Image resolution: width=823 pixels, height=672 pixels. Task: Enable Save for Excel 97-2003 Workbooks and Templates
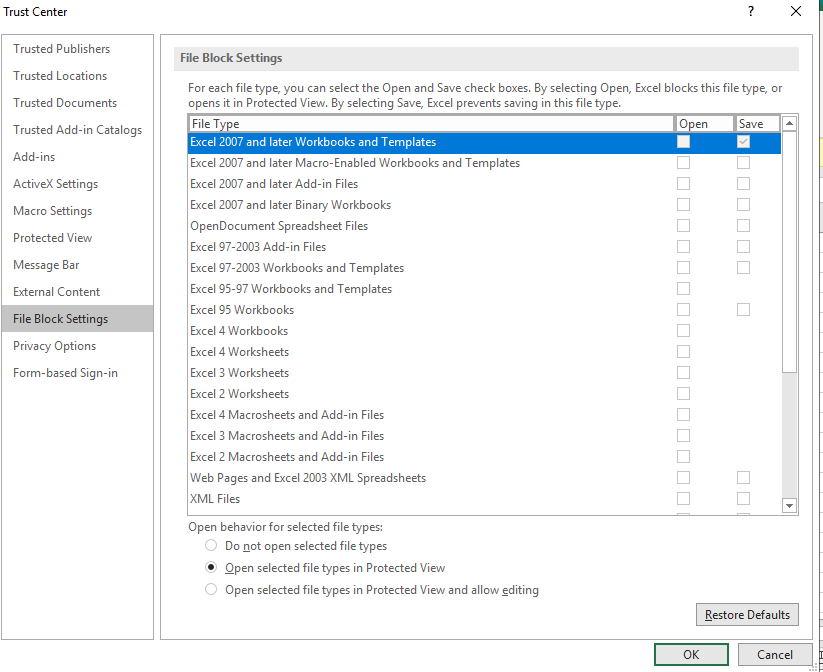743,267
